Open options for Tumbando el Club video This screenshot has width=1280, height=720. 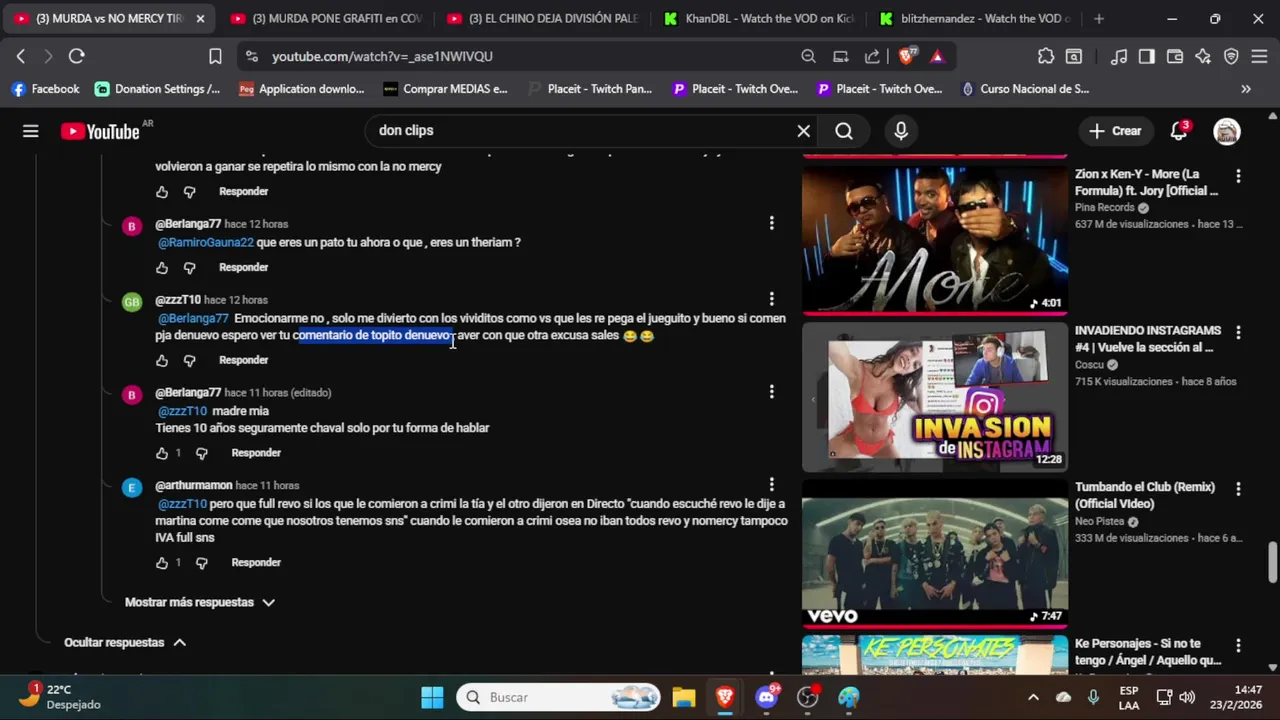[x=1238, y=489]
